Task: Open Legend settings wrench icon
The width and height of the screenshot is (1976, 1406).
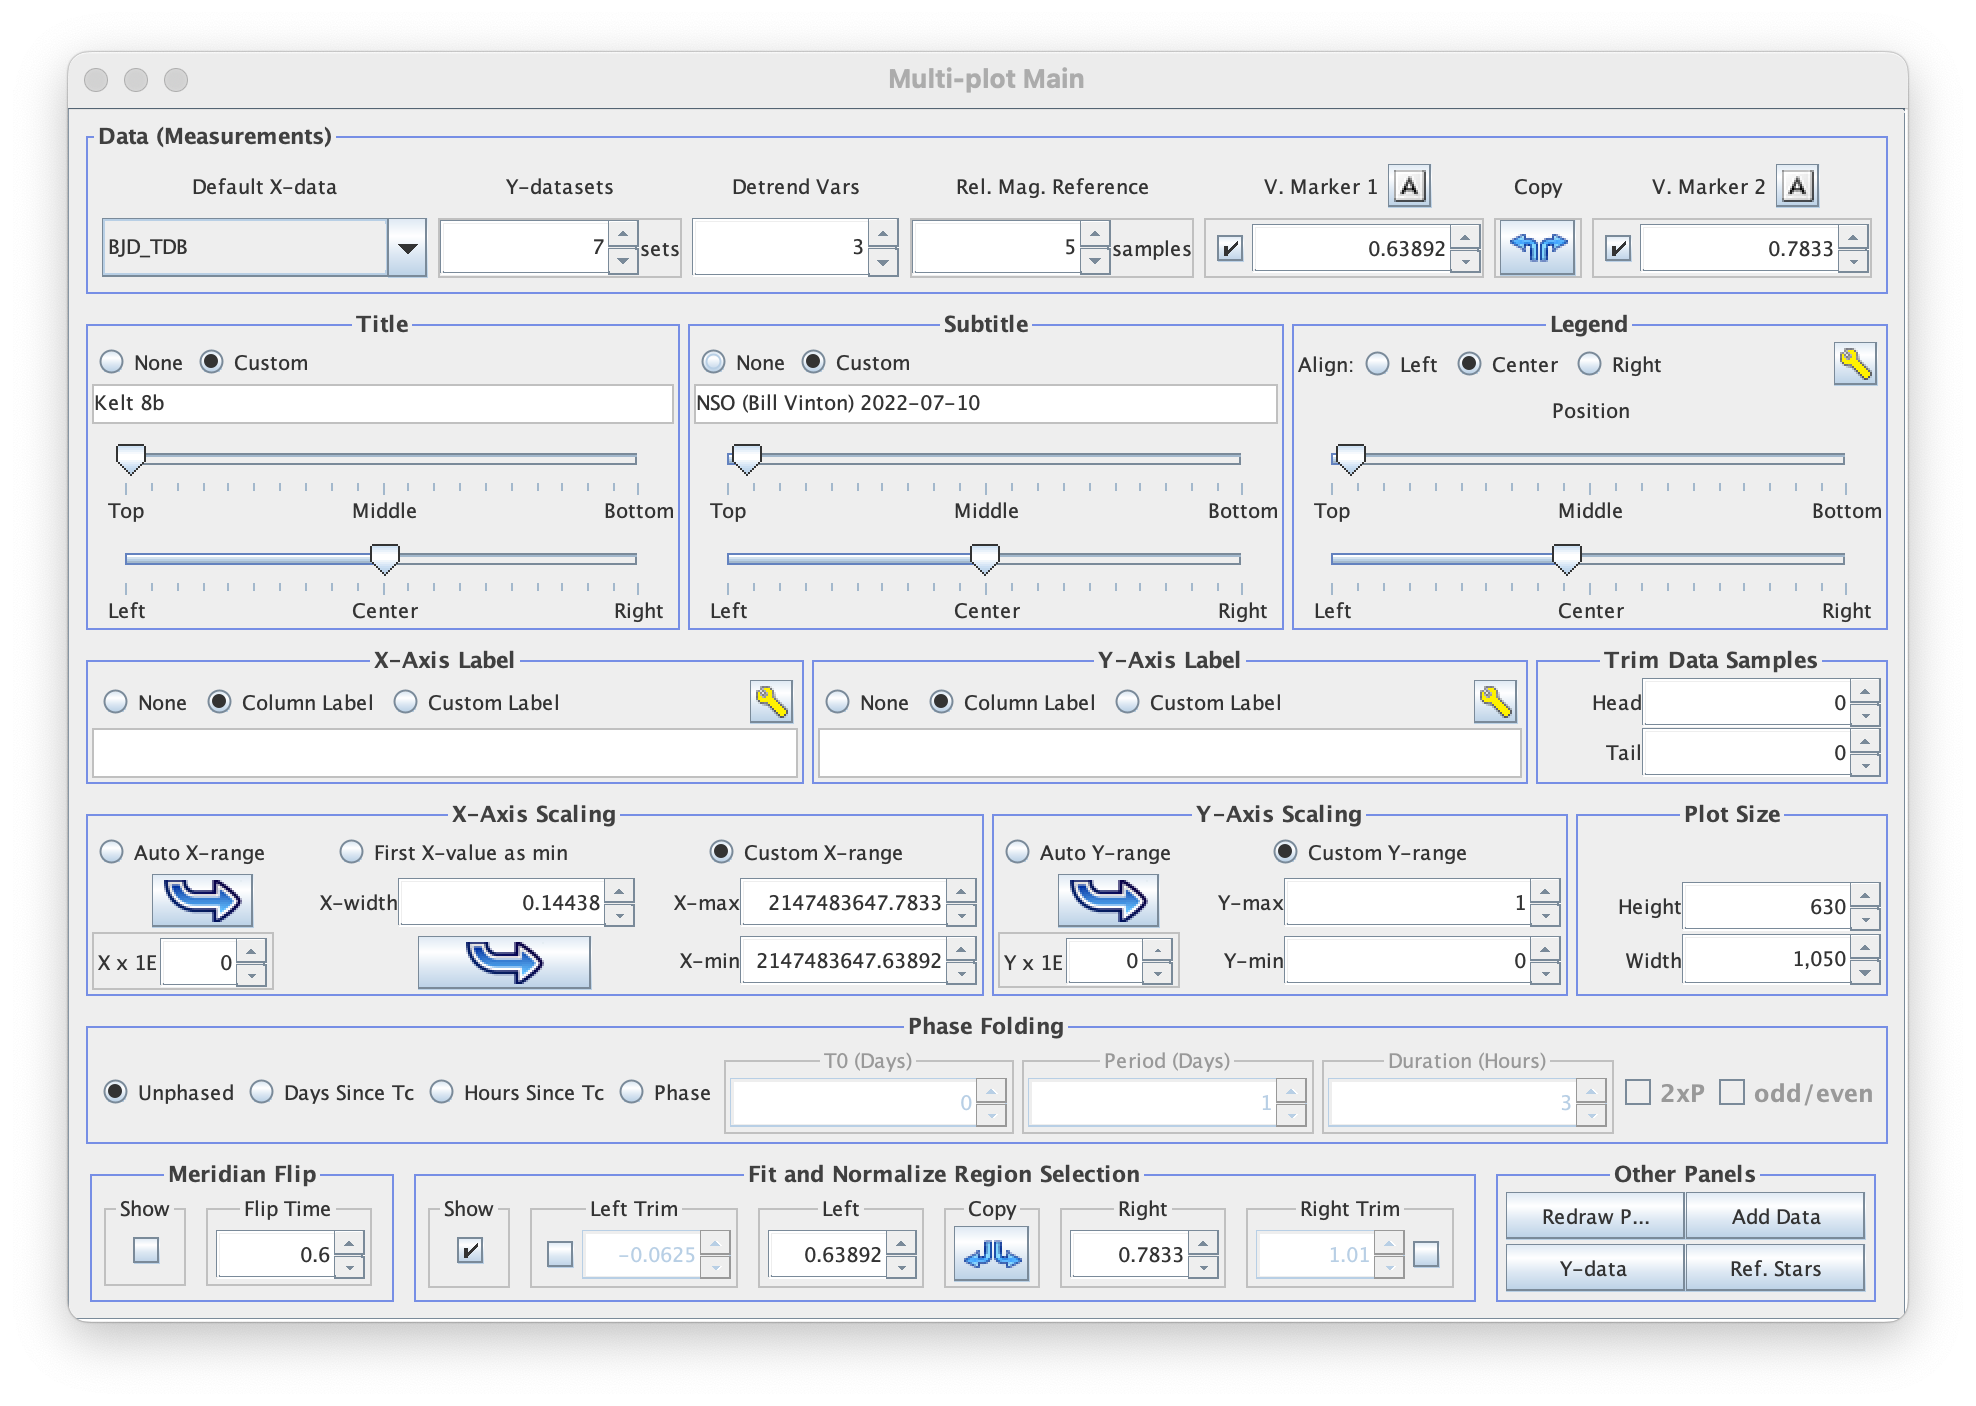Action: pos(1854,364)
